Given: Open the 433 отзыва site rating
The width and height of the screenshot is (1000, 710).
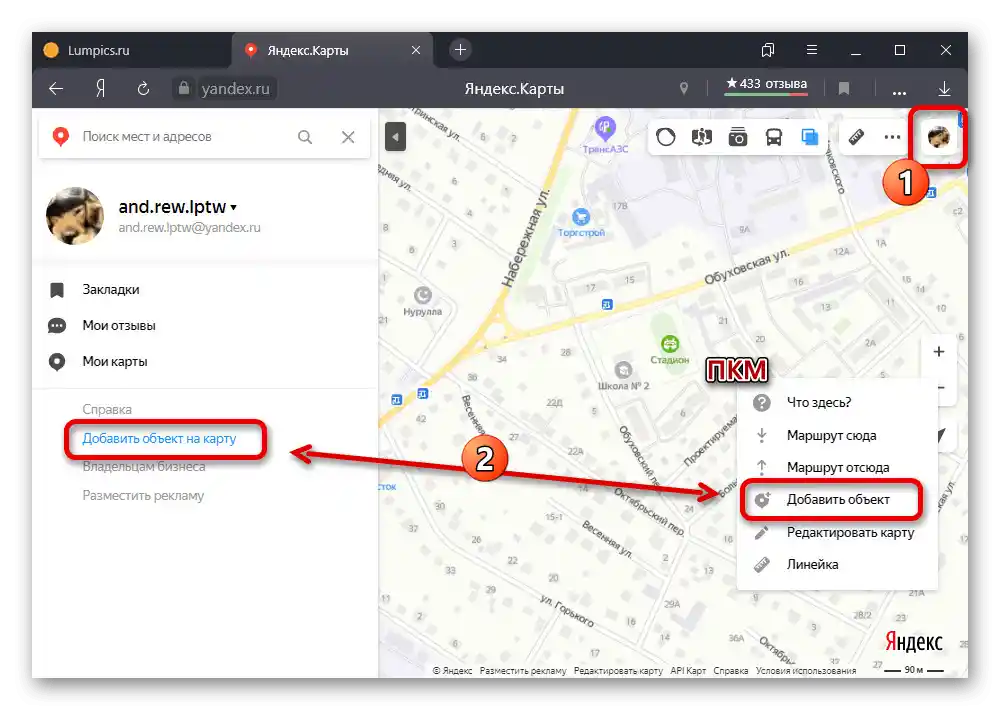Looking at the screenshot, I should [x=767, y=84].
